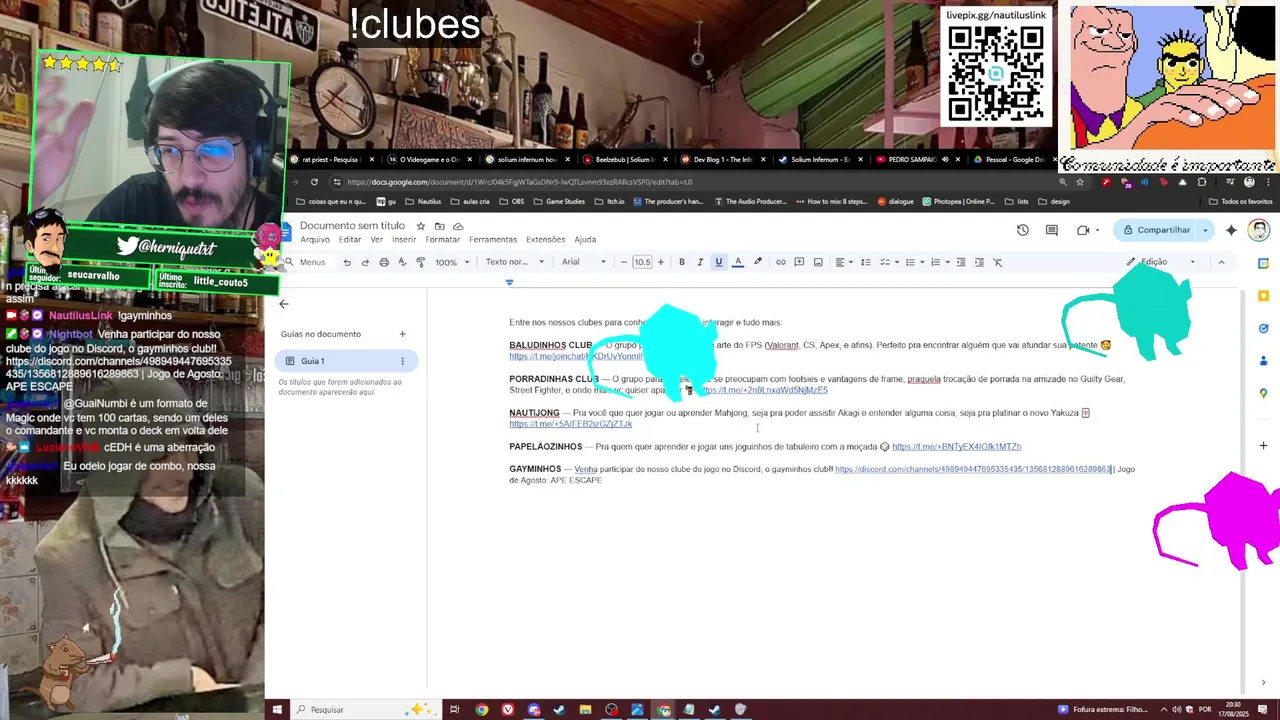Move document using the folder icon

coord(439,226)
